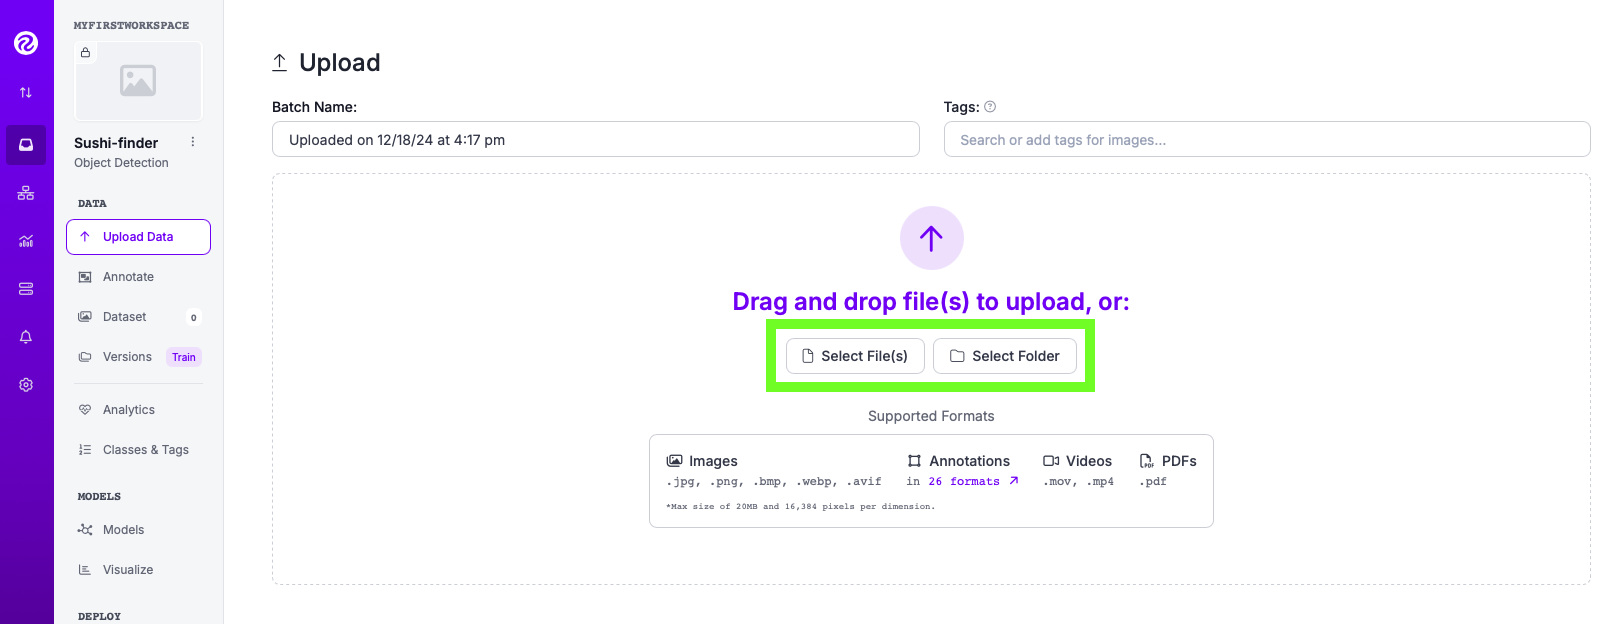Open the Dataset section
Image resolution: width=1621 pixels, height=624 pixels.
[138, 317]
